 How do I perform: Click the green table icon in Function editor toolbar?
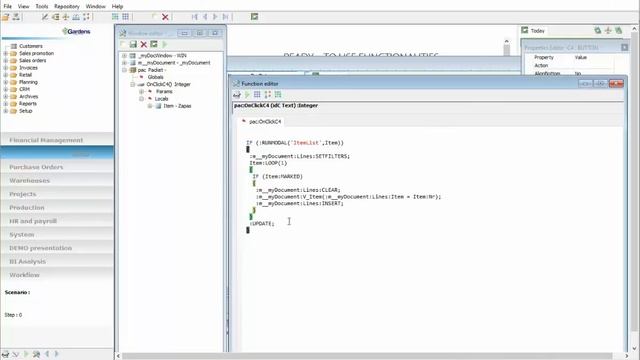tap(278, 95)
